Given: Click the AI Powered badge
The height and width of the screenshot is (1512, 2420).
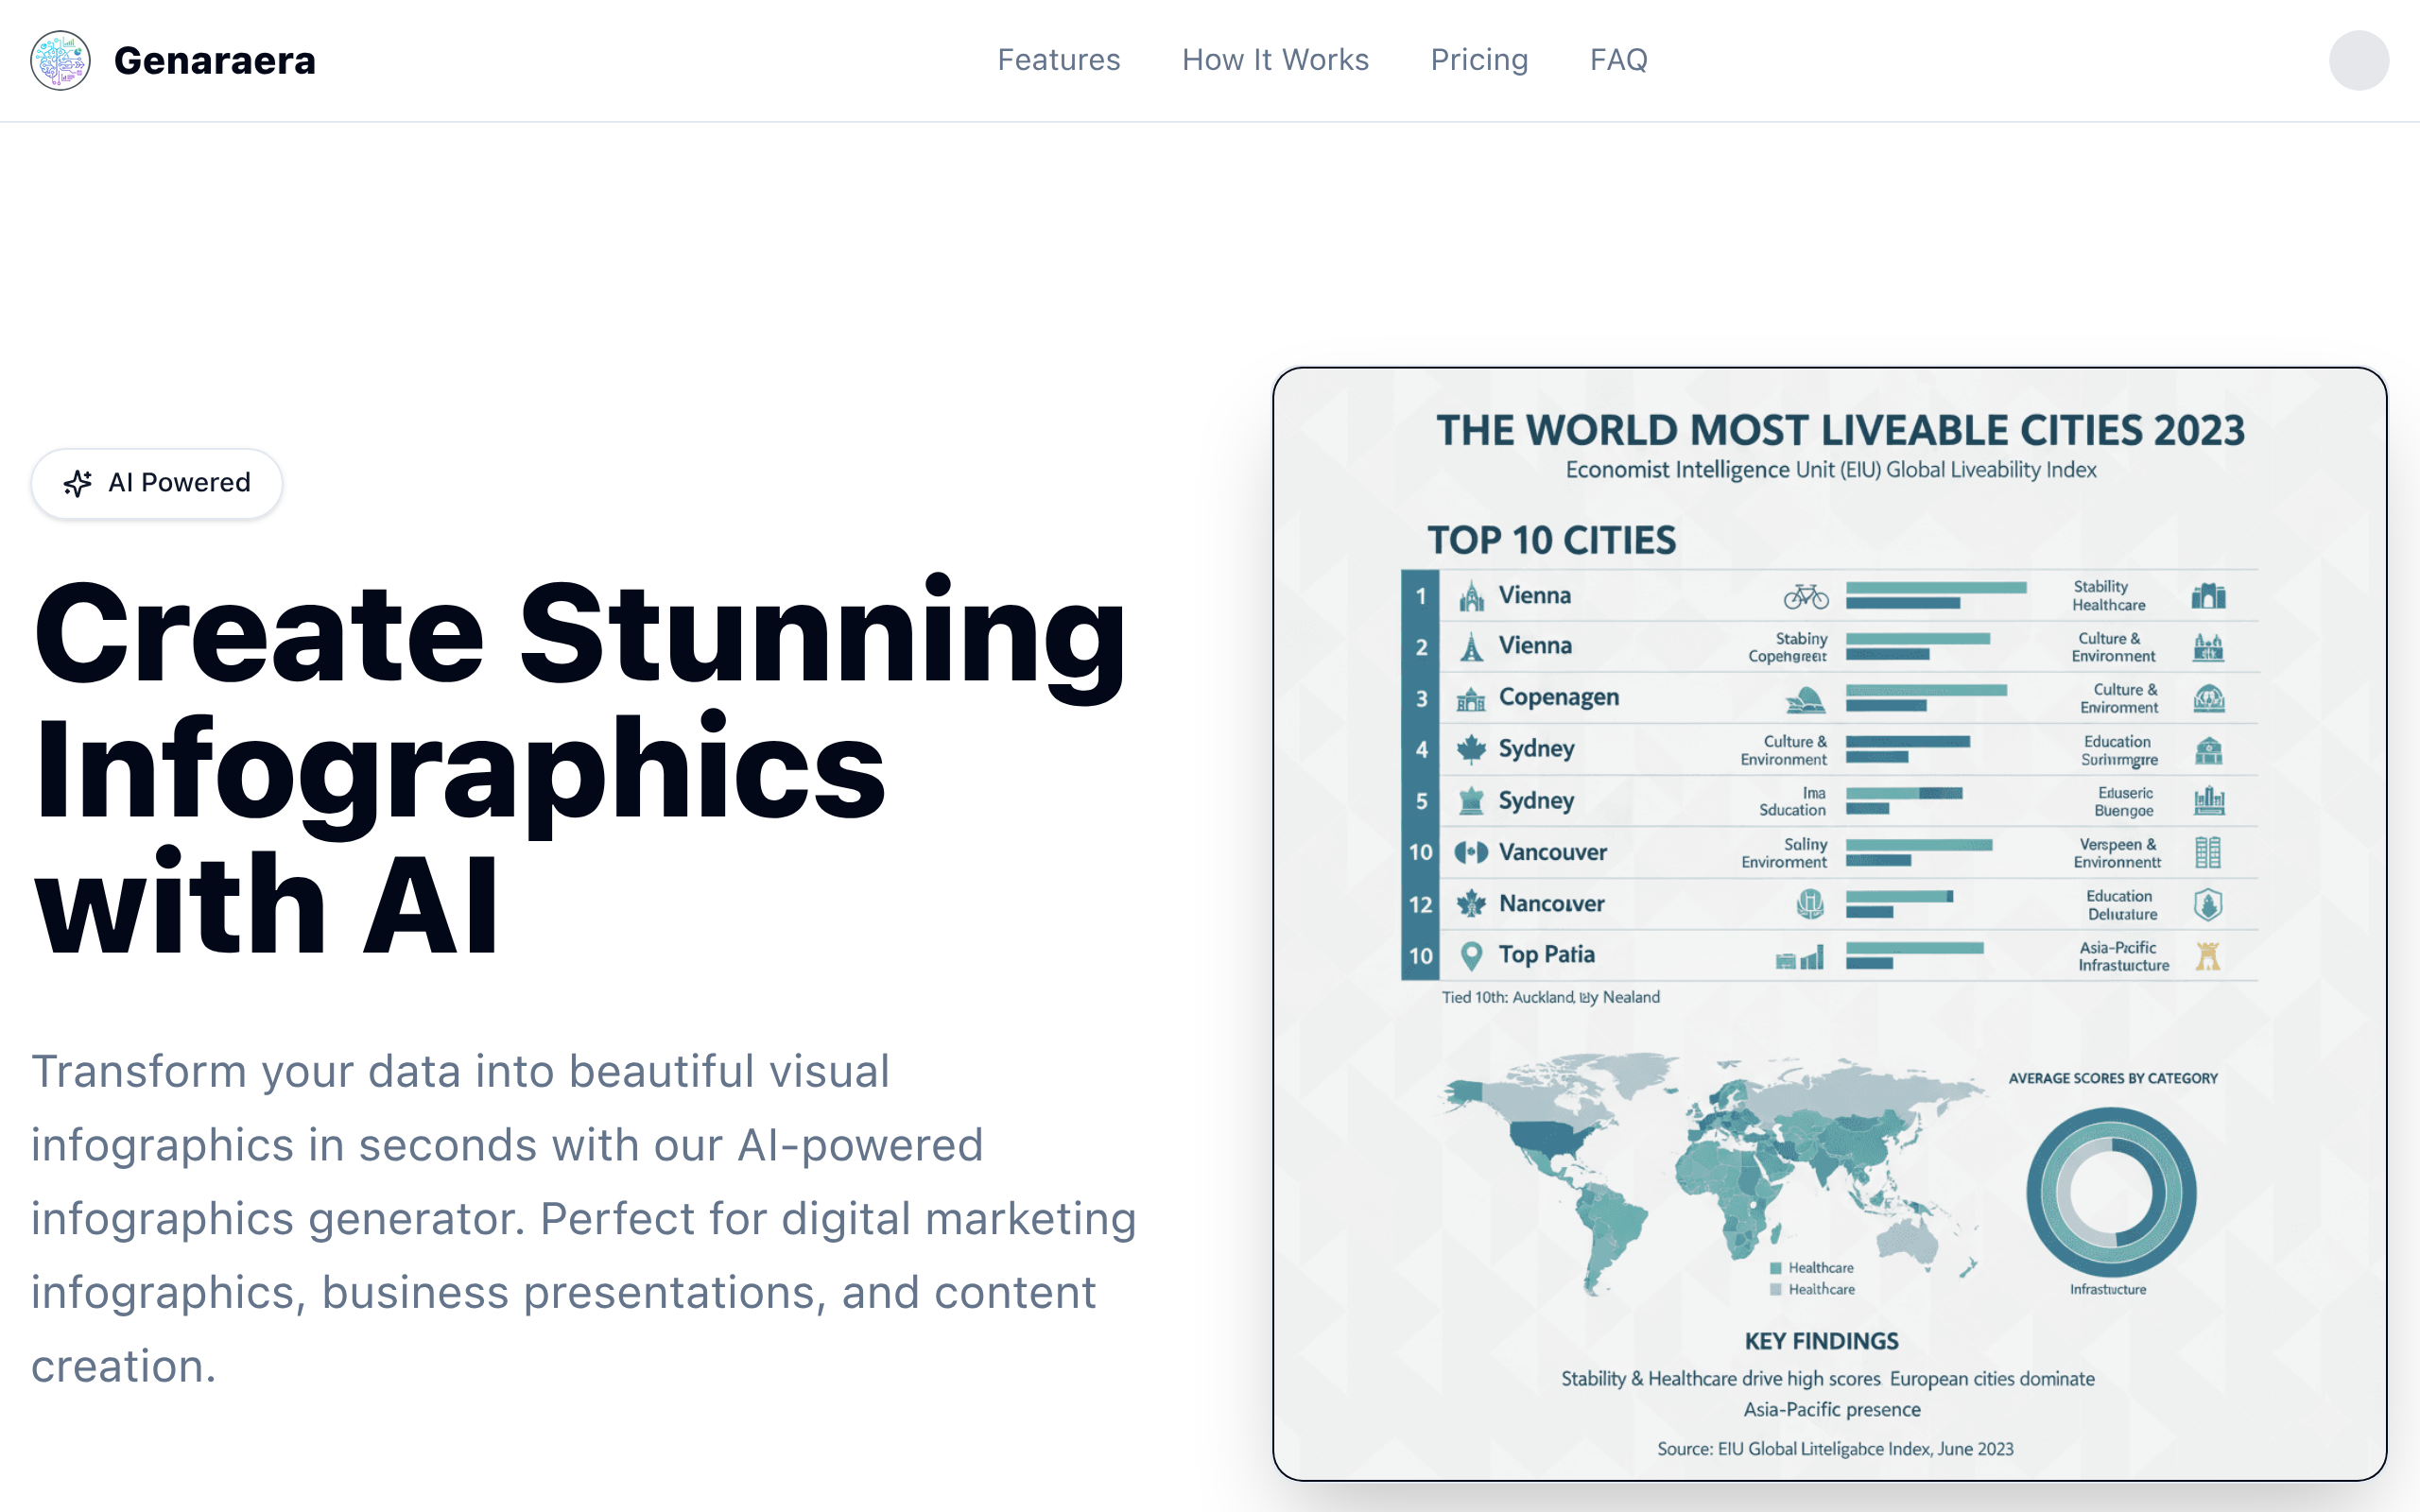Looking at the screenshot, I should point(157,483).
